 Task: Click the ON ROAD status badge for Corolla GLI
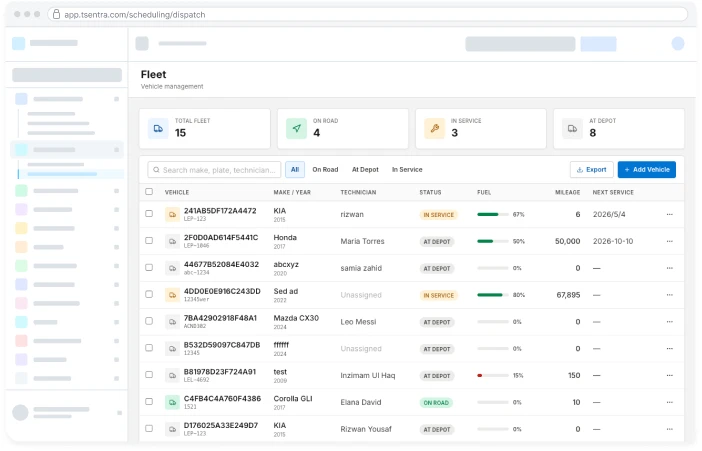pyautogui.click(x=436, y=403)
